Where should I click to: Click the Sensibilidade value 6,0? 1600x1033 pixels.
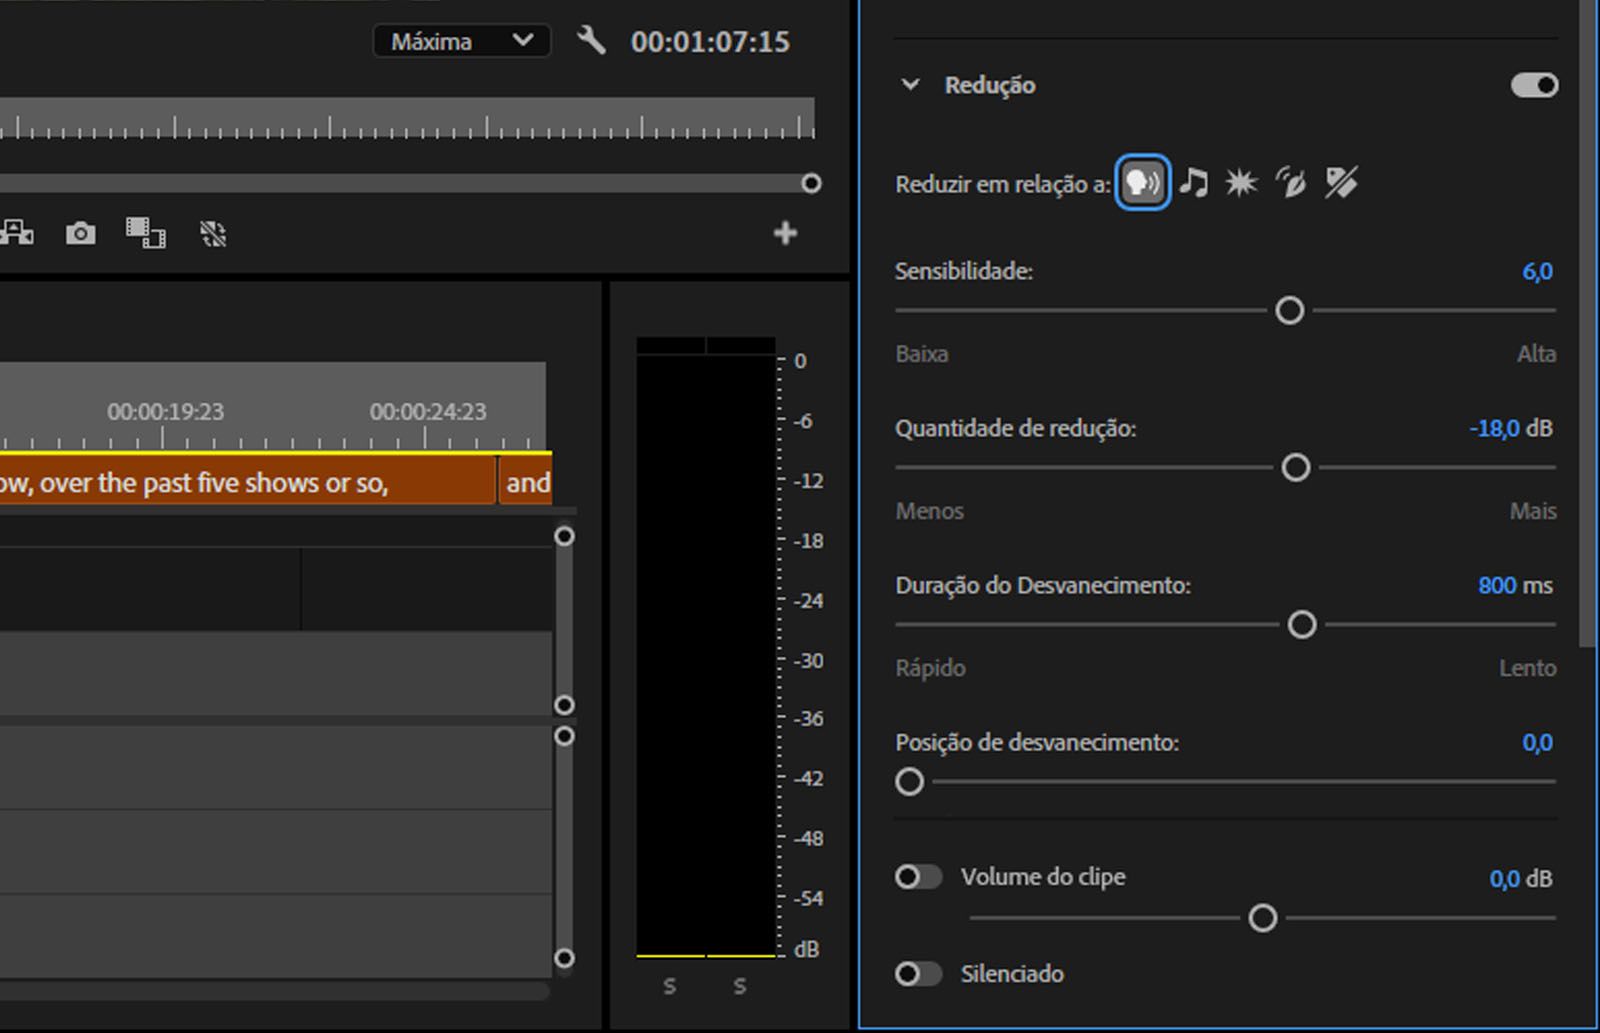1537,271
